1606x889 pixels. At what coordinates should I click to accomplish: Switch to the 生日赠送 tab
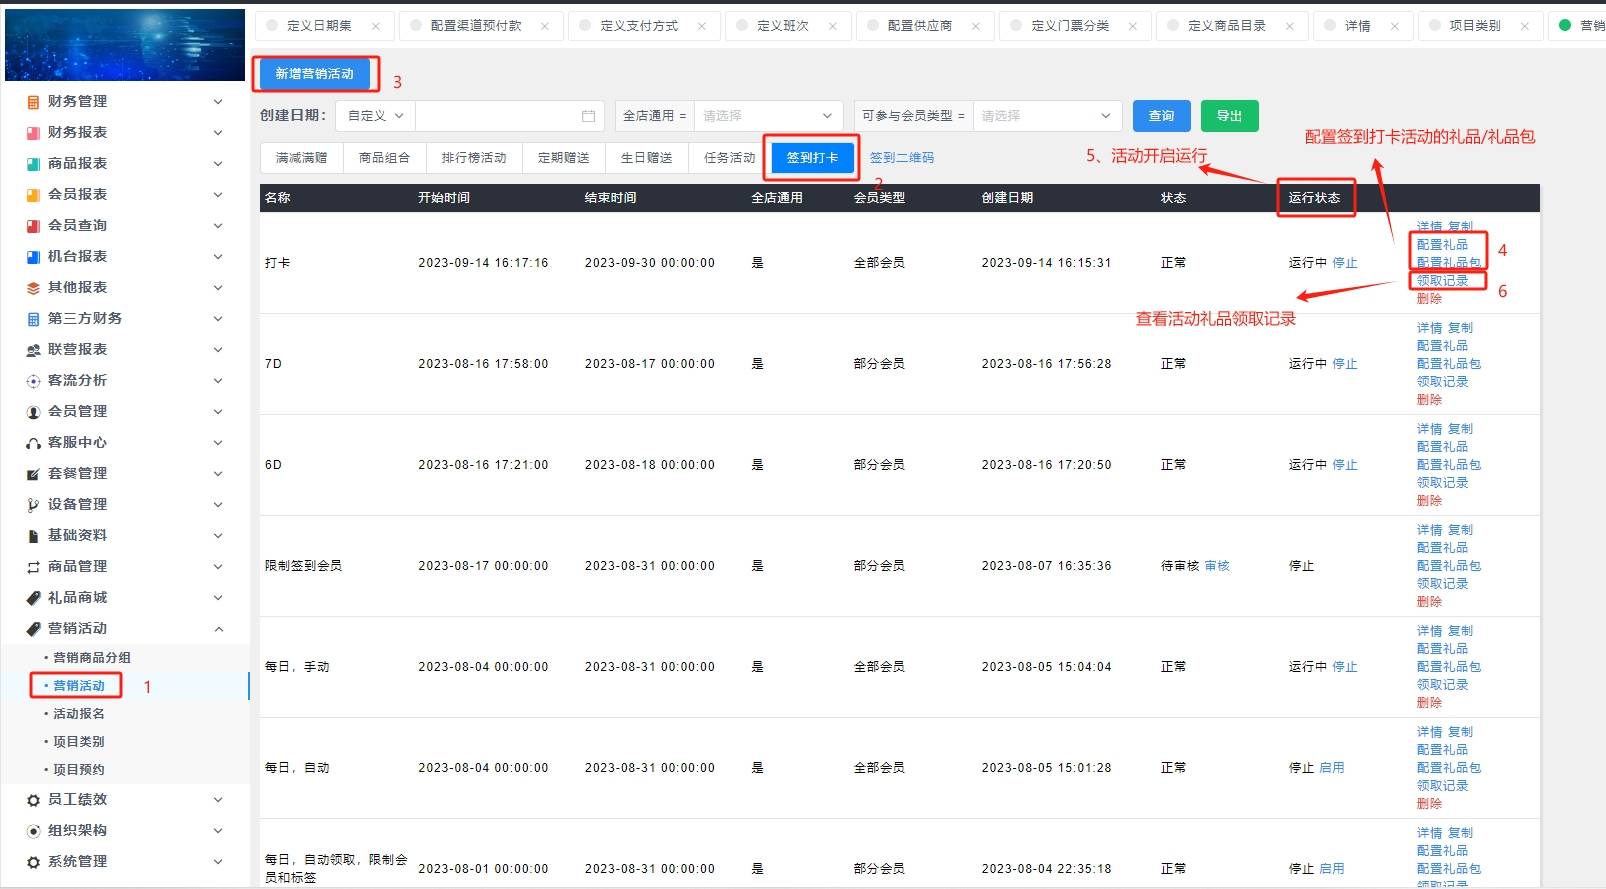tap(647, 158)
